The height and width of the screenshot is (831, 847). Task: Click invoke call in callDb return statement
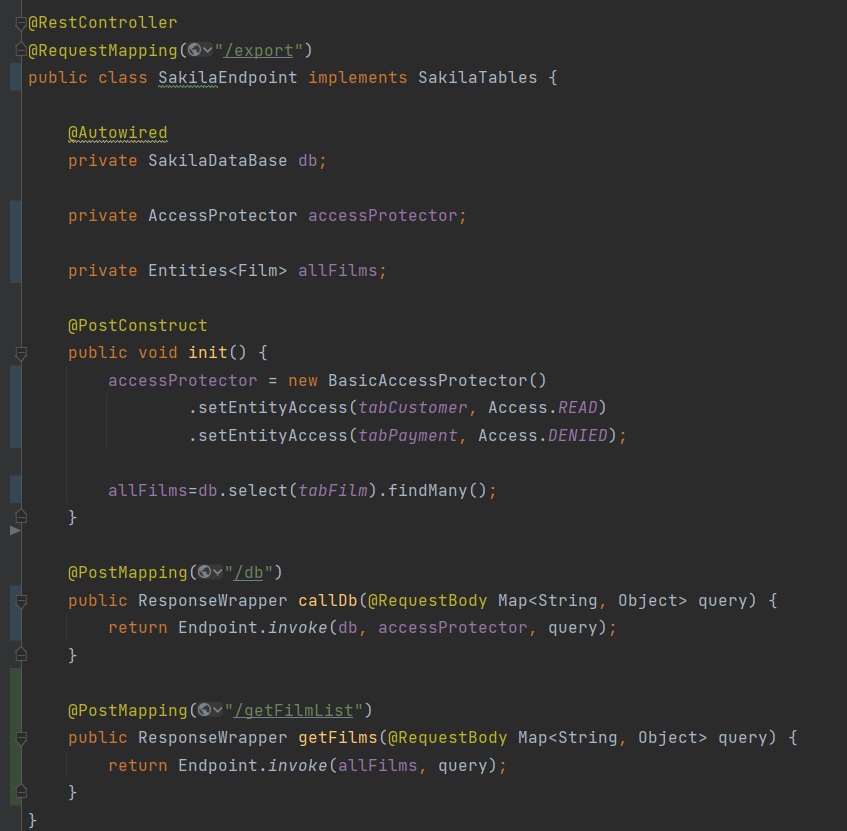click(x=298, y=628)
